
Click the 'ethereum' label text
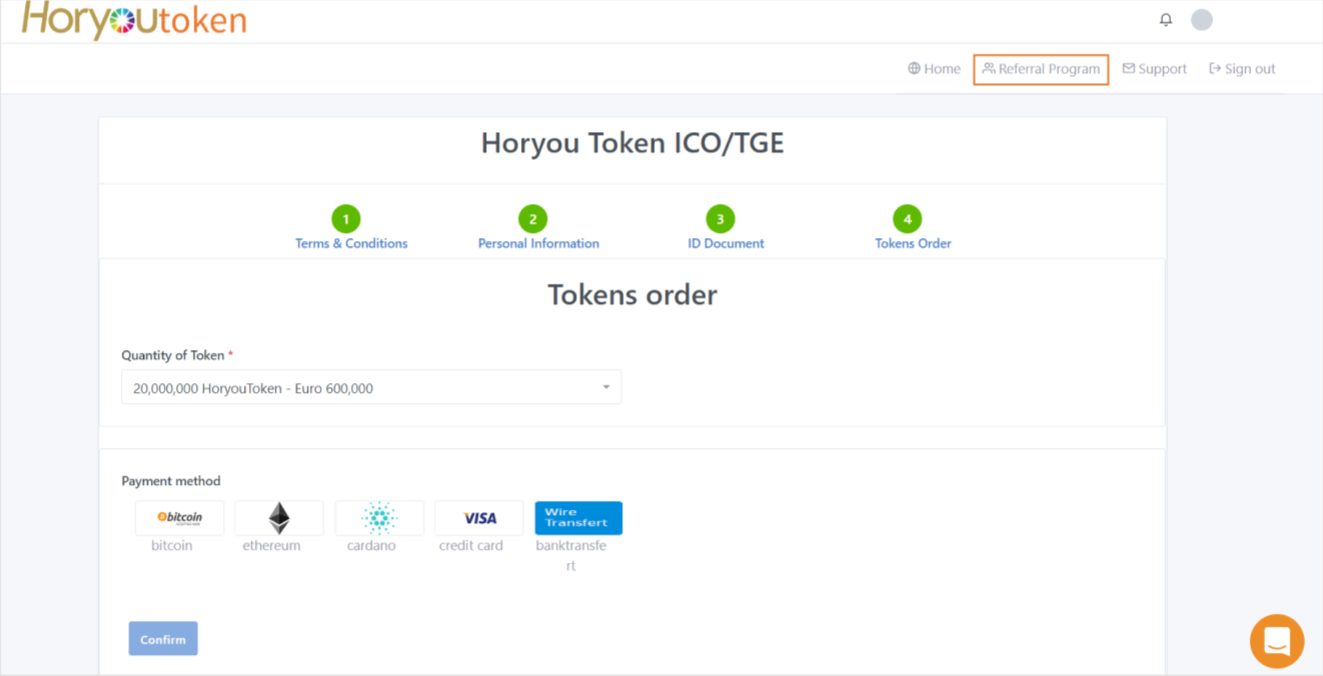coord(271,546)
